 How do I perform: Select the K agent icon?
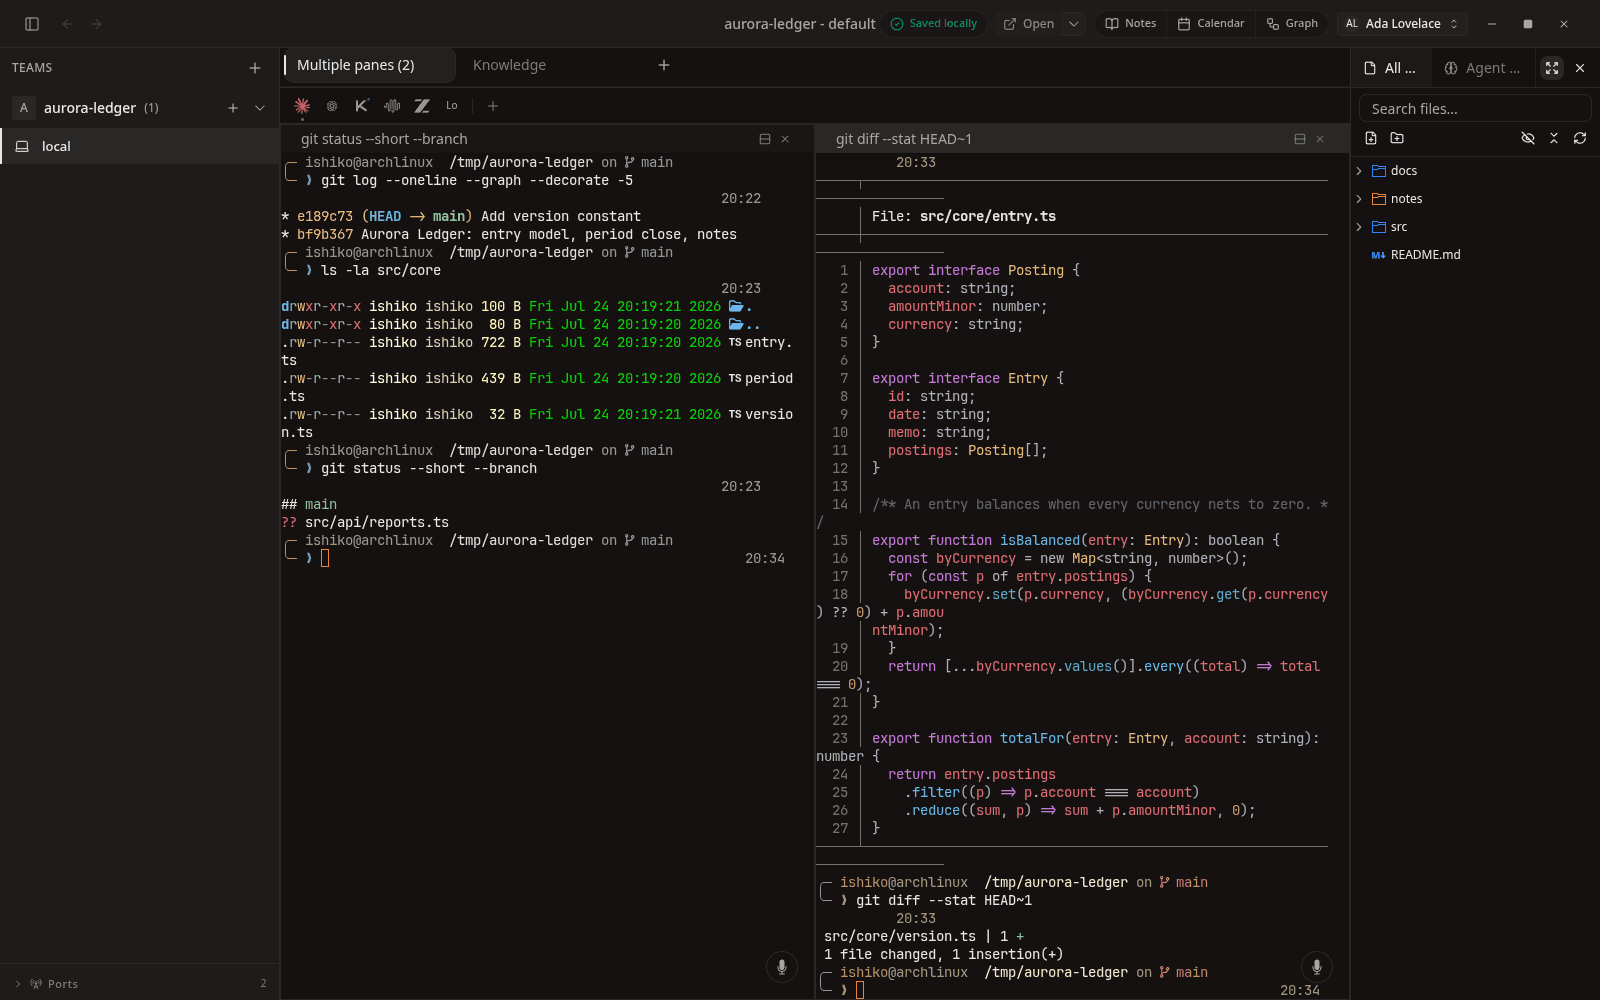(x=362, y=105)
